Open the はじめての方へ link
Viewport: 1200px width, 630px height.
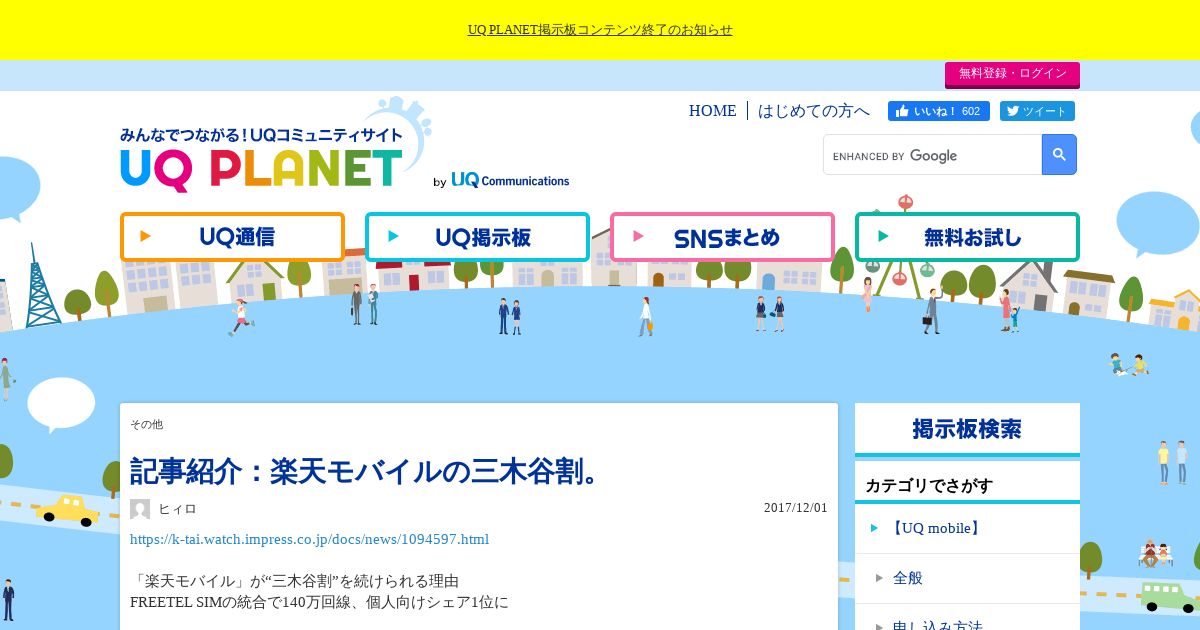point(814,111)
